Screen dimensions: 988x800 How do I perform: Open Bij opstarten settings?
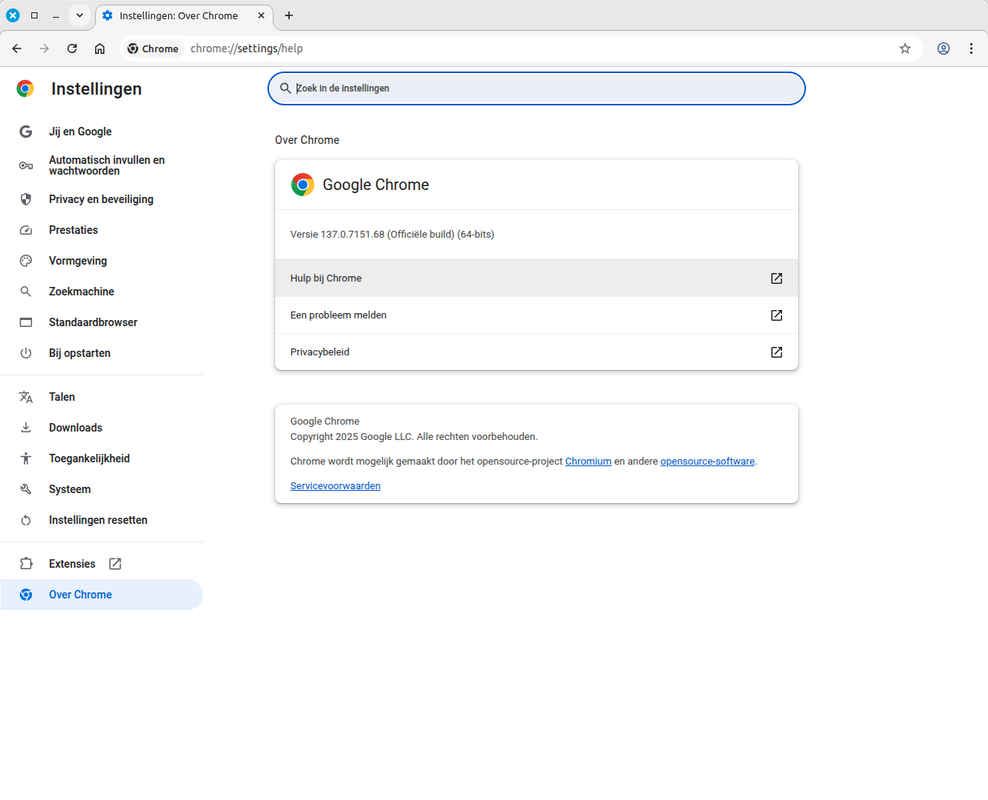tap(101, 353)
